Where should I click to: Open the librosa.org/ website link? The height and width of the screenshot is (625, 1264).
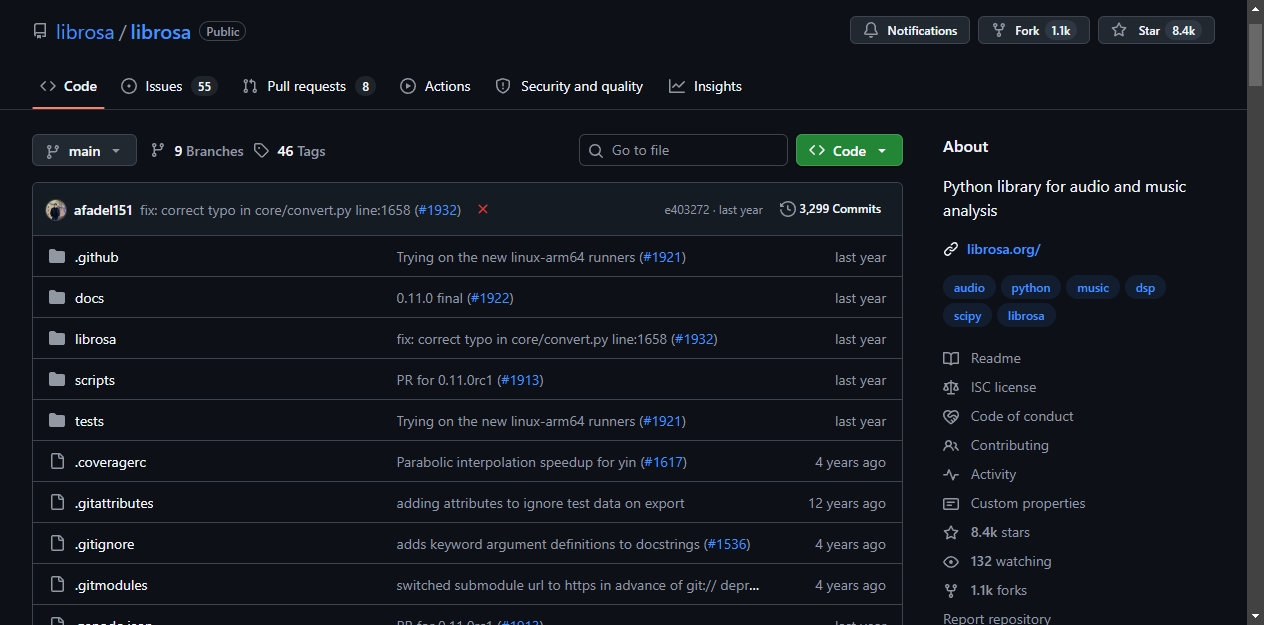coord(1003,249)
